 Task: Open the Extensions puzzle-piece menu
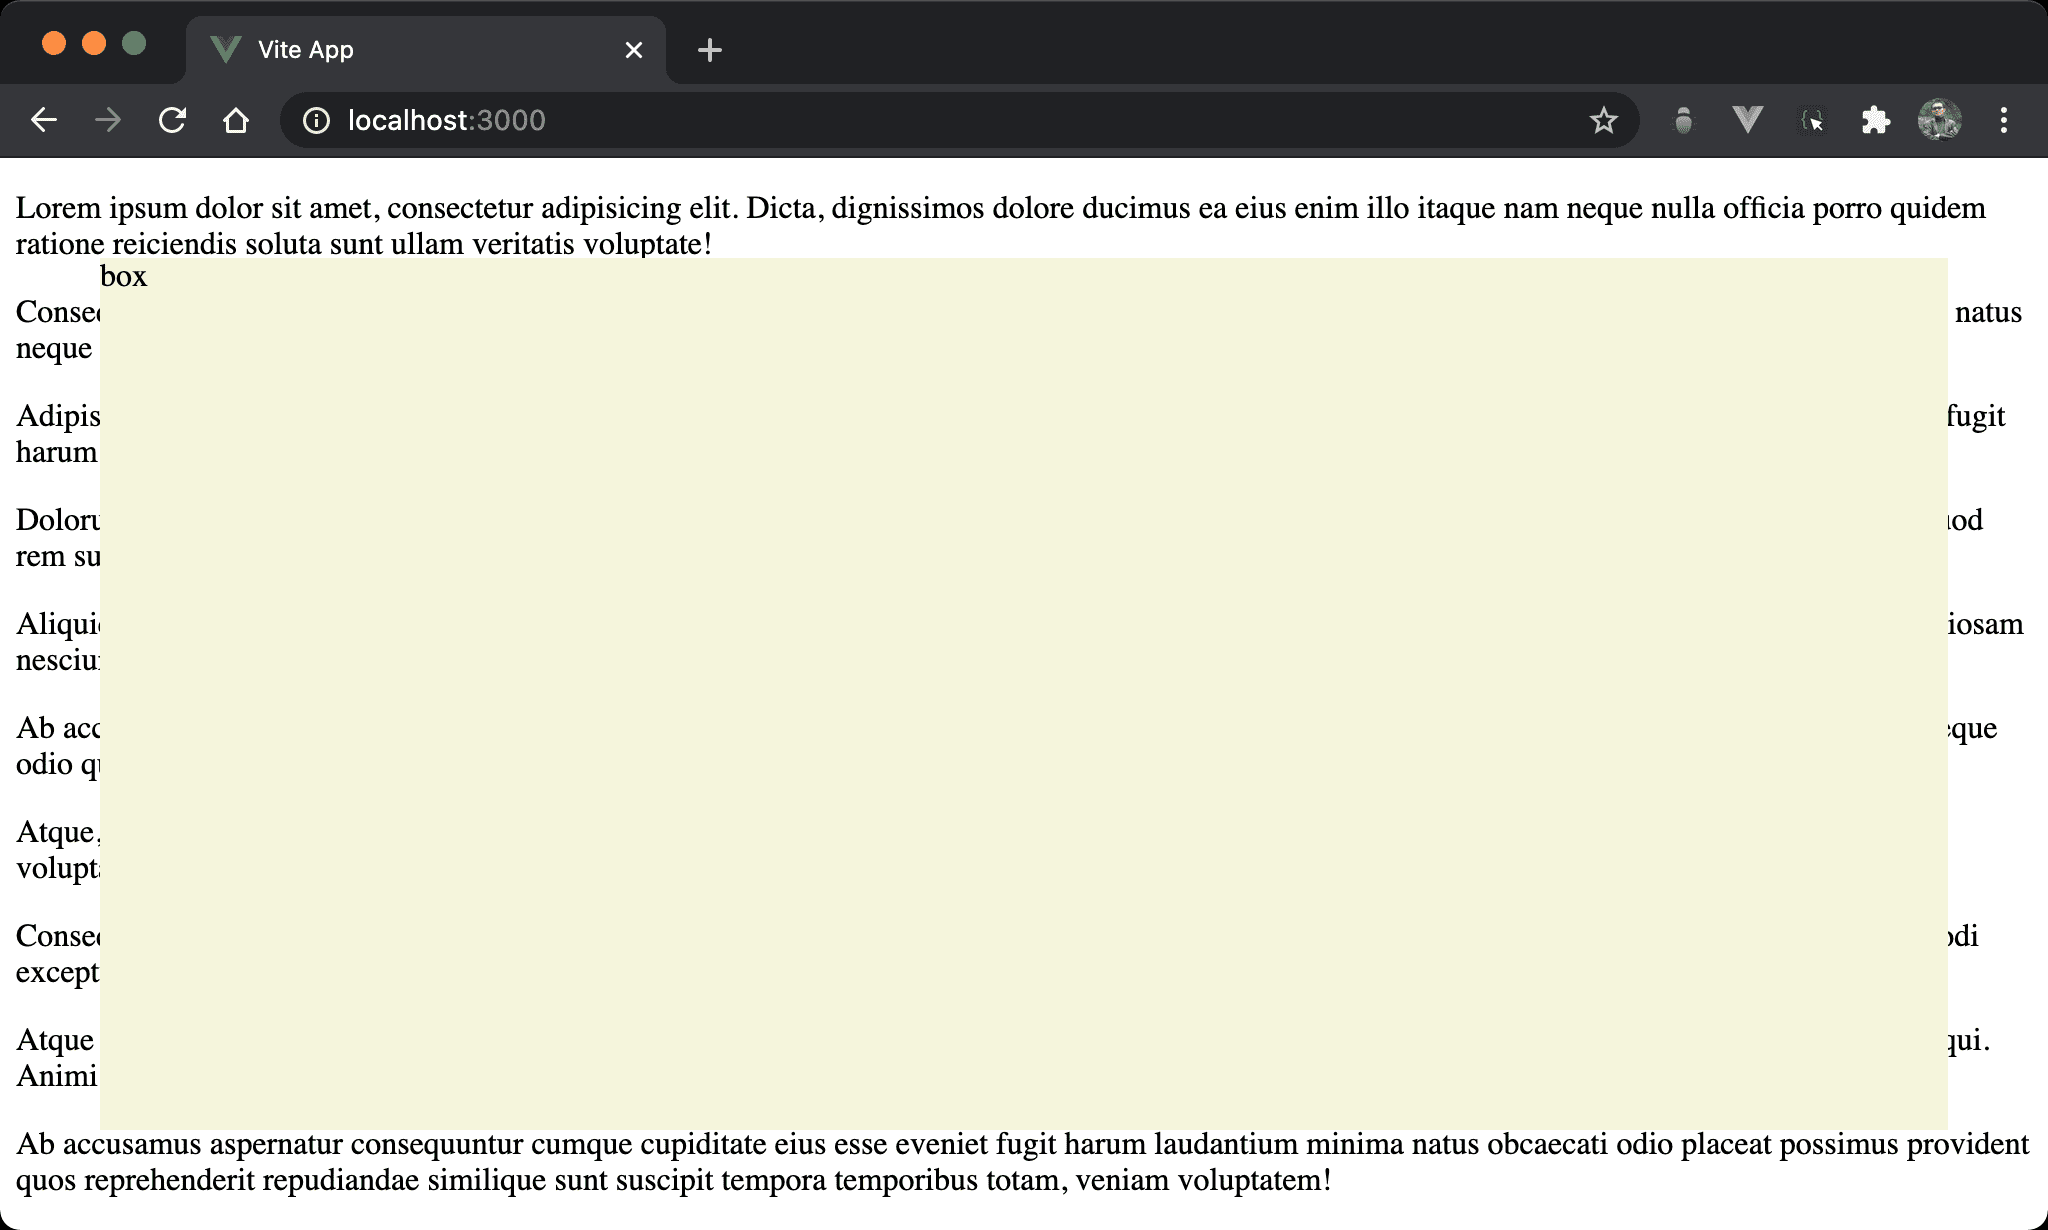tap(1875, 121)
